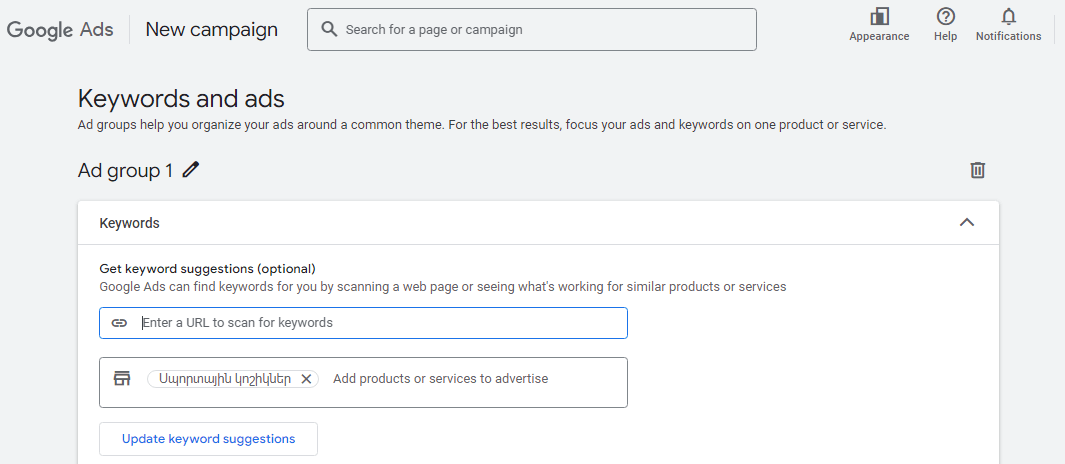Click the storefront icon in the products box
This screenshot has width=1065, height=464.
tap(122, 378)
